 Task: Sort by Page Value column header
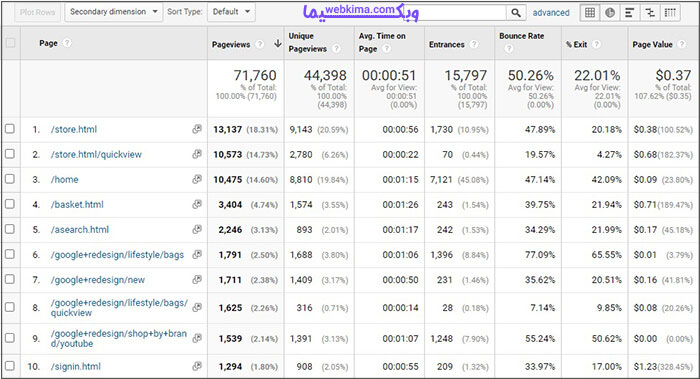(x=652, y=45)
